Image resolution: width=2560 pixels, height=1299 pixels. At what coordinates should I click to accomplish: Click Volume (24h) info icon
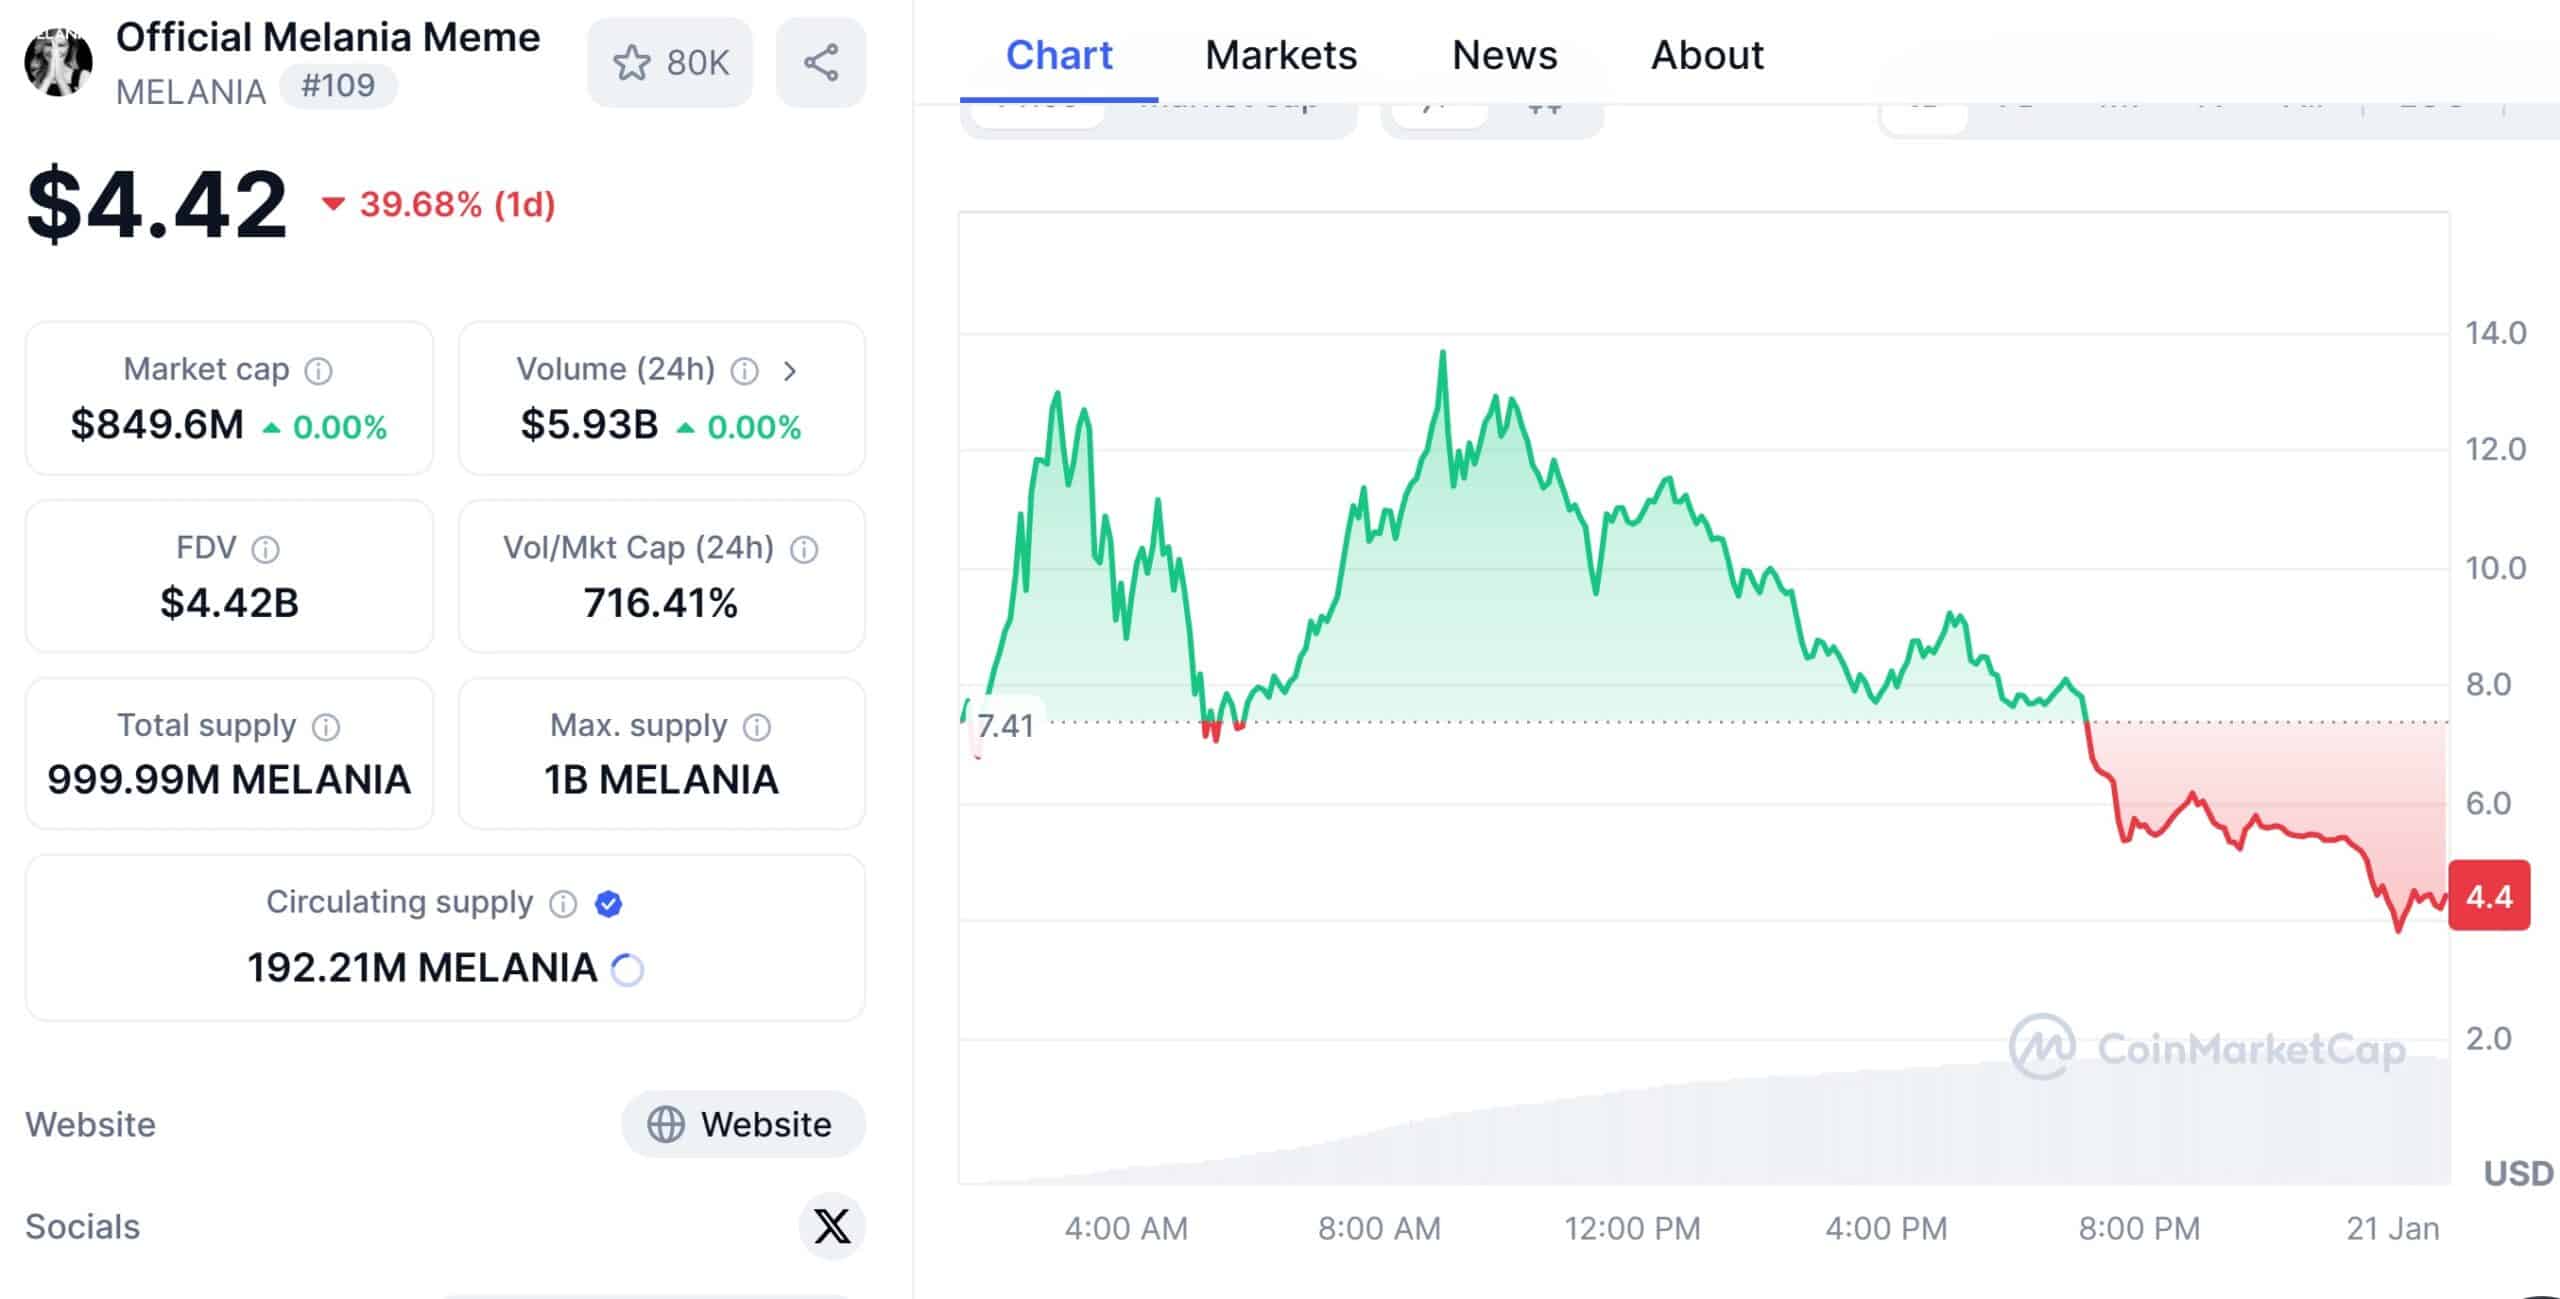pos(744,371)
